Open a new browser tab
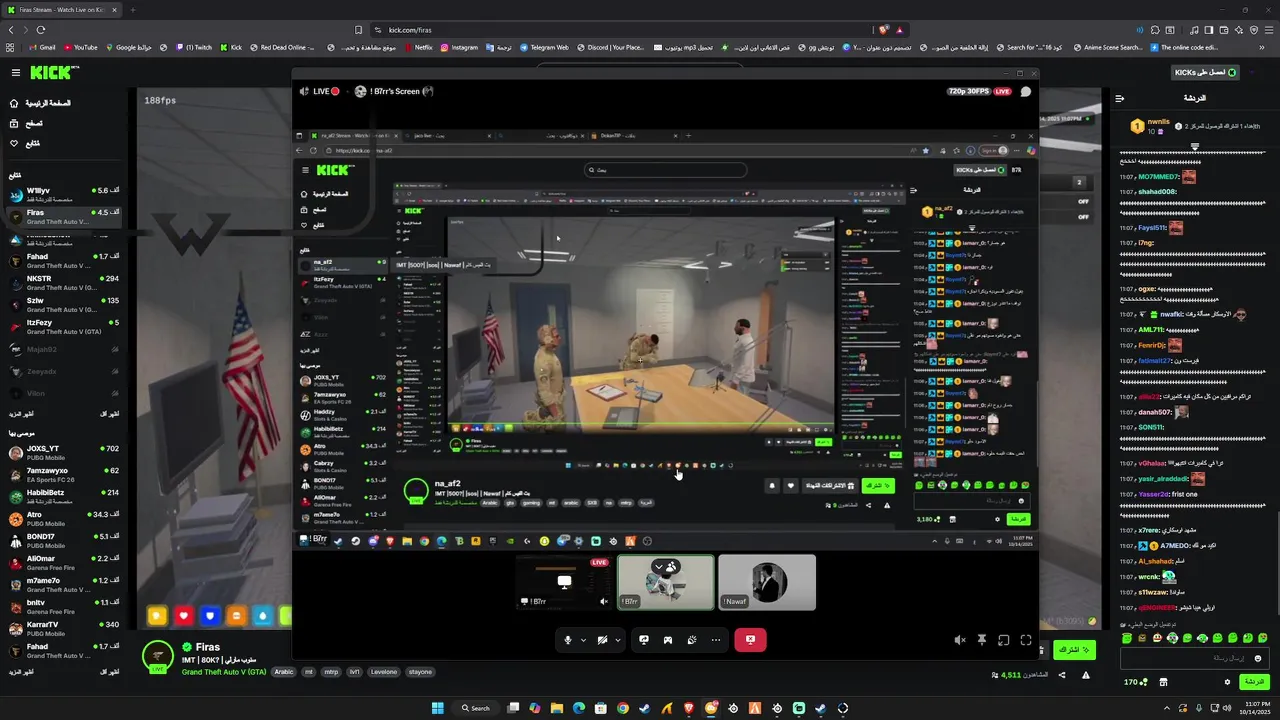 click(x=133, y=10)
